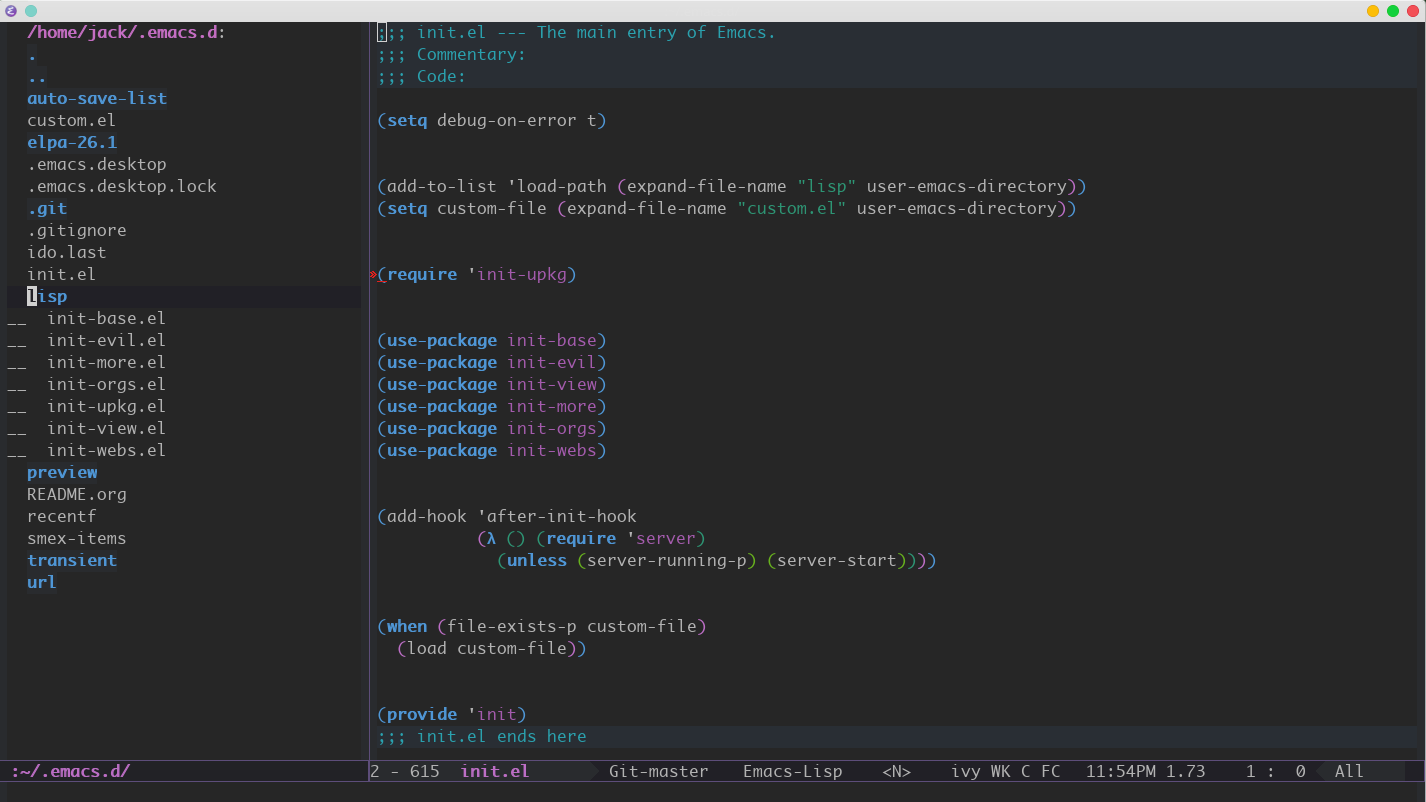The image size is (1426, 802).
Task: Open the auto-save-list directory
Action: [x=97, y=98]
